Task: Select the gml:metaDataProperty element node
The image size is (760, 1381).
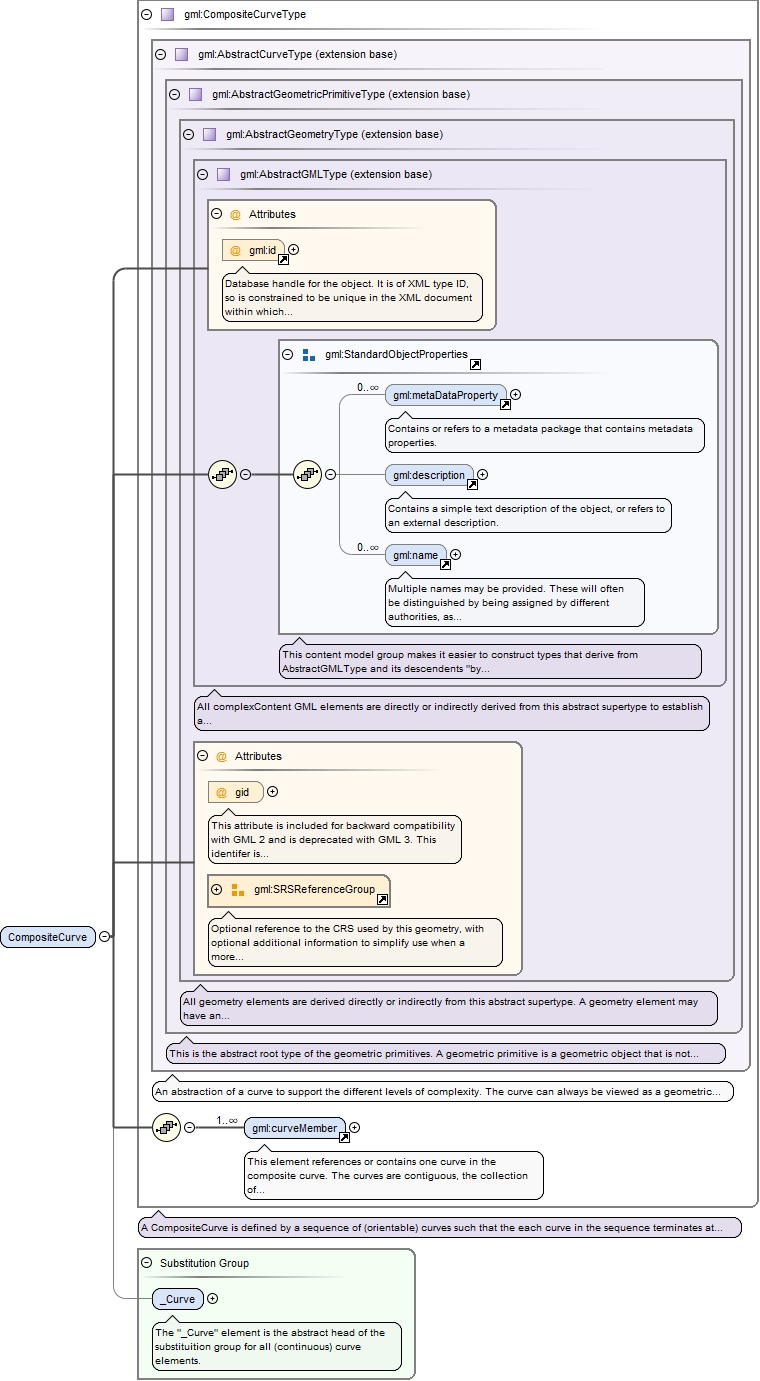Action: click(x=446, y=395)
